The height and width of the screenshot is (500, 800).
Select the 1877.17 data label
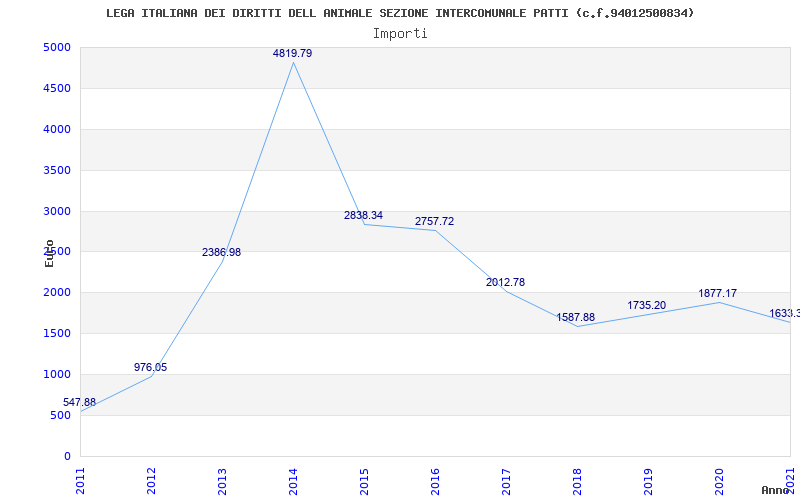717,293
